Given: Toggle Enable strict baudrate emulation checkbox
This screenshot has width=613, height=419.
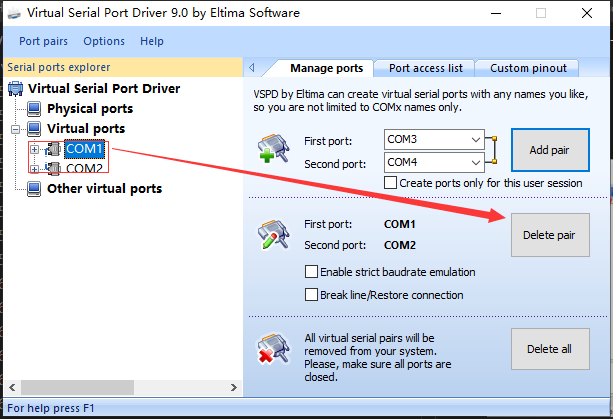Looking at the screenshot, I should (x=311, y=272).
